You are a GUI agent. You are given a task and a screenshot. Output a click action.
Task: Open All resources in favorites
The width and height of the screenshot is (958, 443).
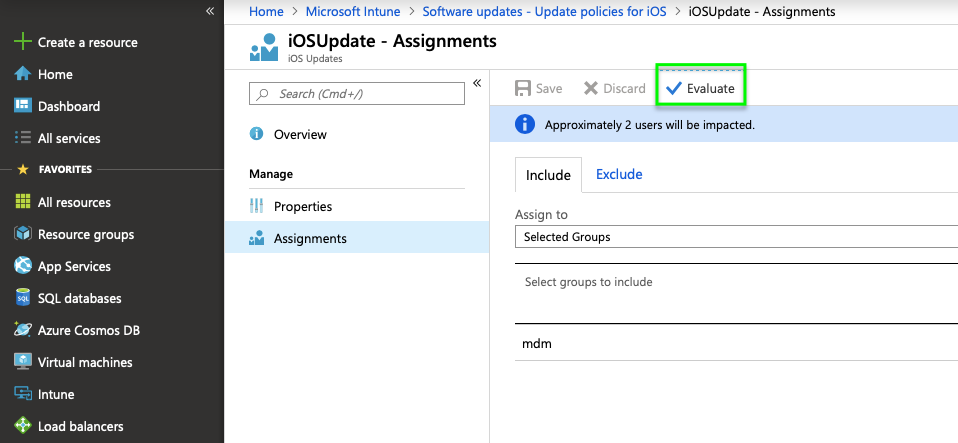pyautogui.click(x=74, y=202)
